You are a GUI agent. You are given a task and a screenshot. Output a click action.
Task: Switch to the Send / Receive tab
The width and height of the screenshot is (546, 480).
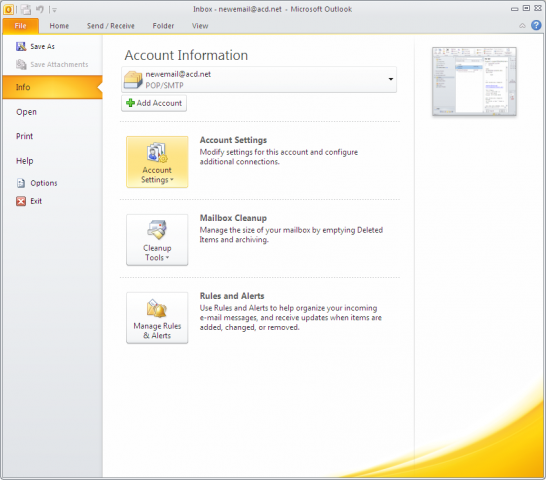pyautogui.click(x=110, y=26)
